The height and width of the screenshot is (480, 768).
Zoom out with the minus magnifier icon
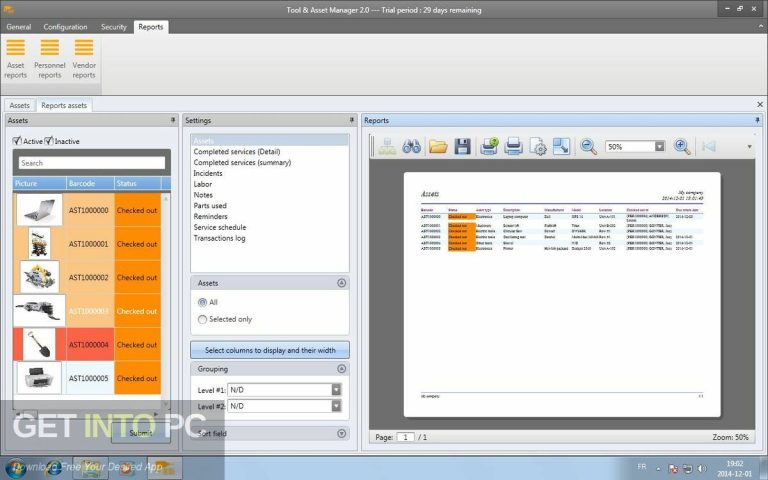(589, 147)
